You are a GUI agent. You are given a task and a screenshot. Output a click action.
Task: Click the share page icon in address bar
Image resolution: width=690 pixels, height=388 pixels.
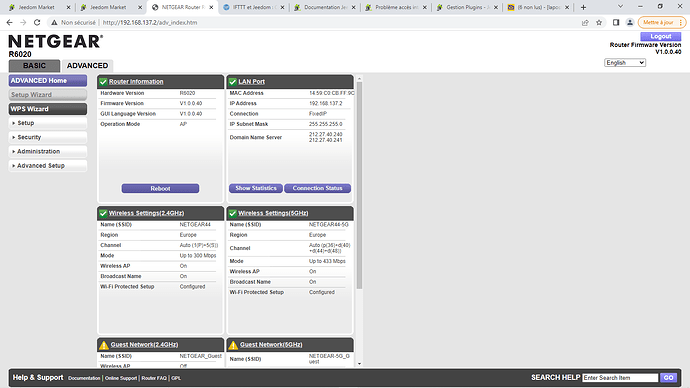click(585, 22)
